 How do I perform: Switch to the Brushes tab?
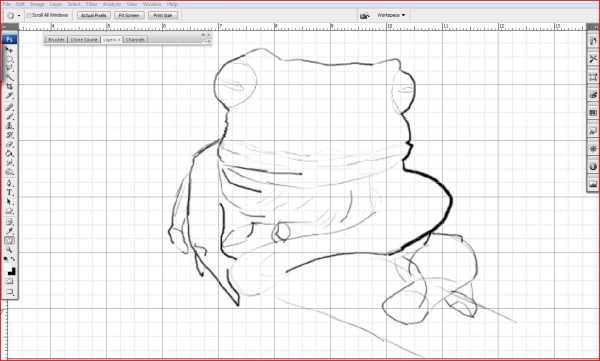pos(56,40)
